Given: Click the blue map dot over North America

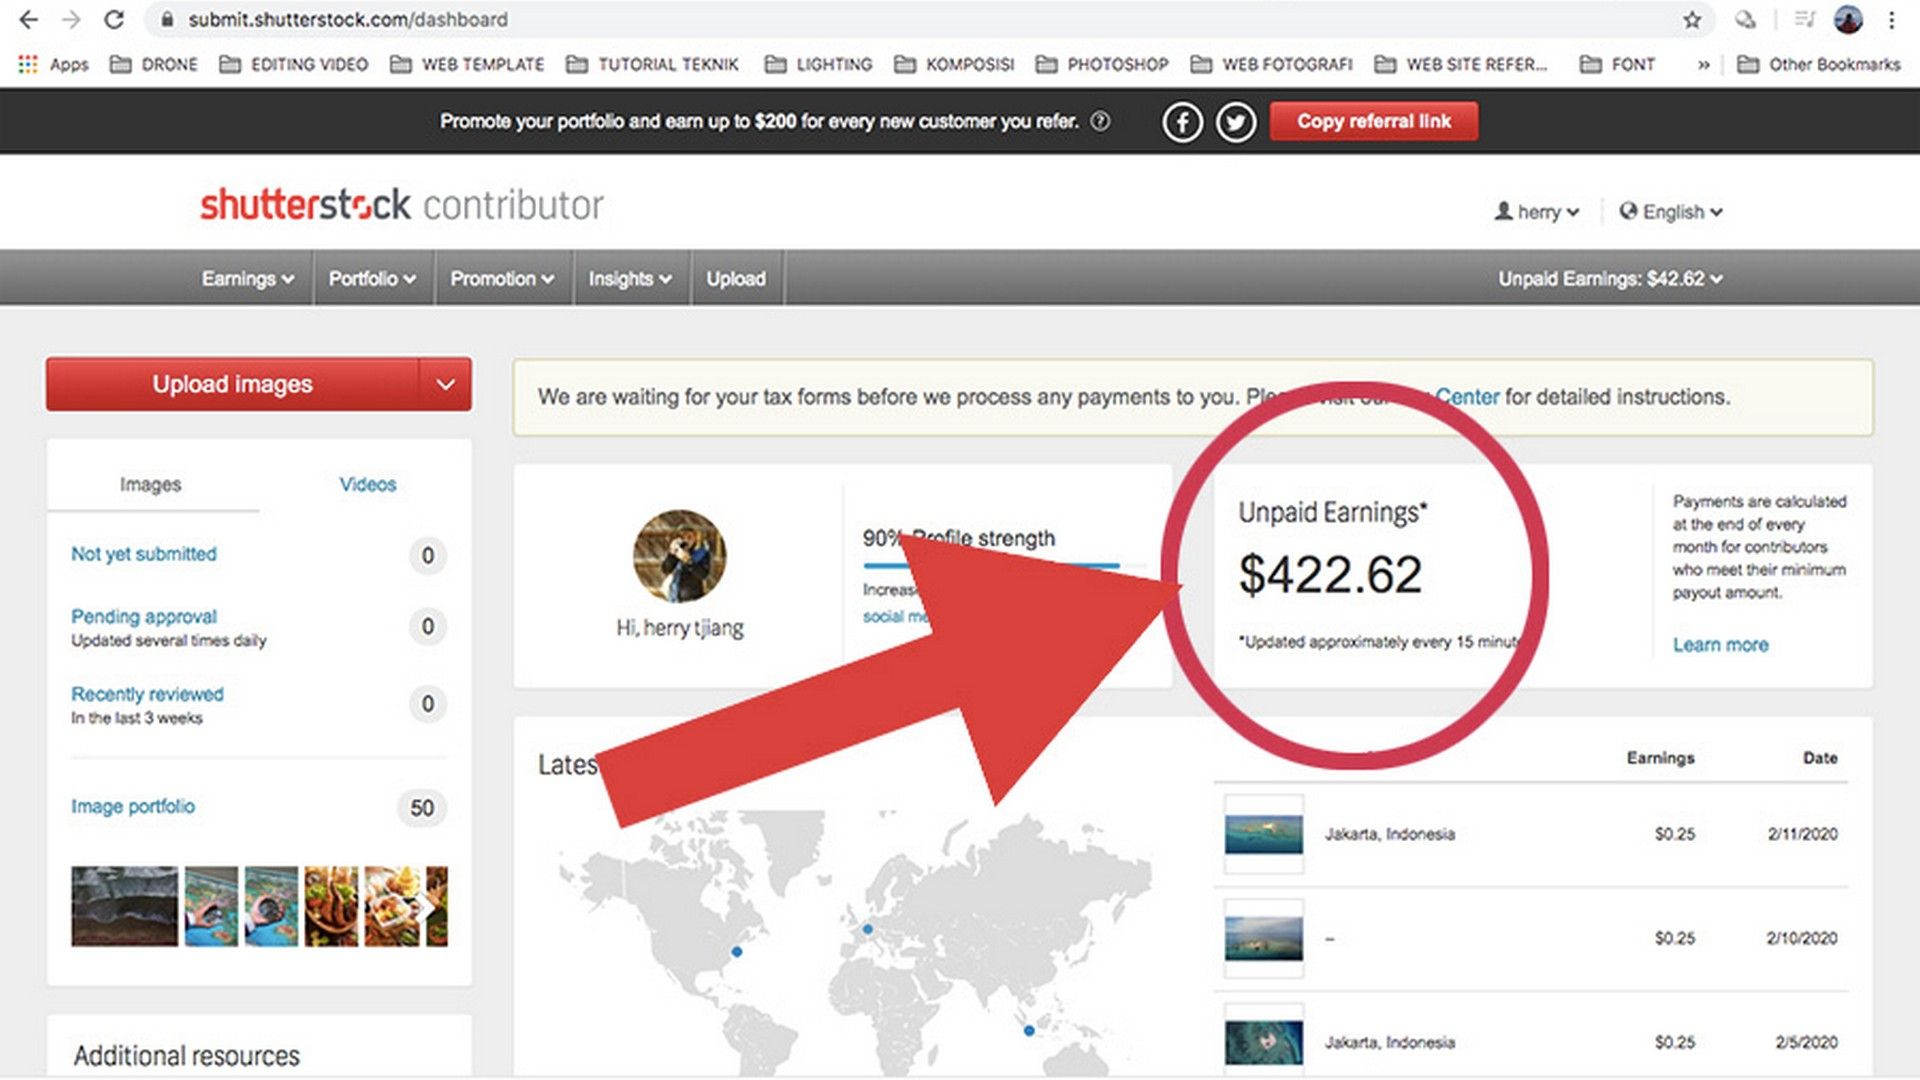Looking at the screenshot, I should [737, 952].
